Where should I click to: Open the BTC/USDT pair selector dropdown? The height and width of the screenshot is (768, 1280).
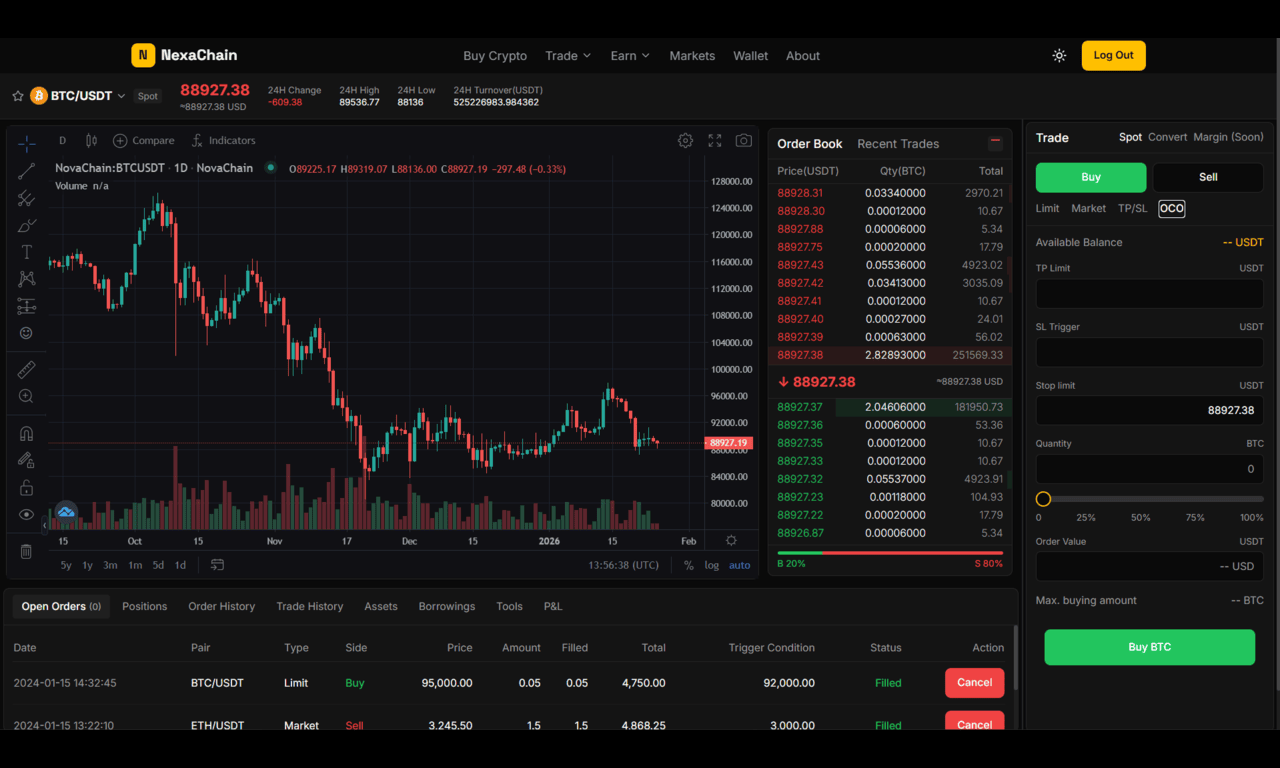[121, 96]
